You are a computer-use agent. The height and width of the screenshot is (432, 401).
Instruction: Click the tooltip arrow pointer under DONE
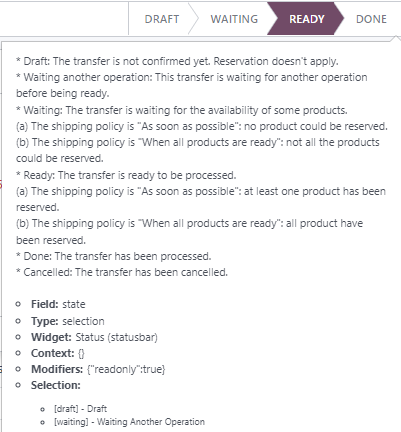tap(396, 38)
